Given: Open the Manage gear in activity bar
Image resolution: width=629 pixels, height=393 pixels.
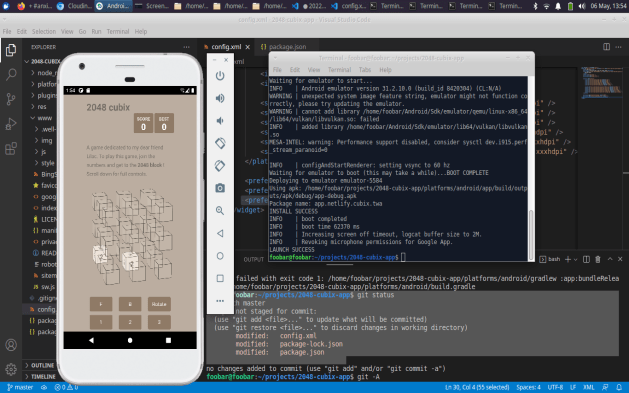Looking at the screenshot, I should (11, 369).
